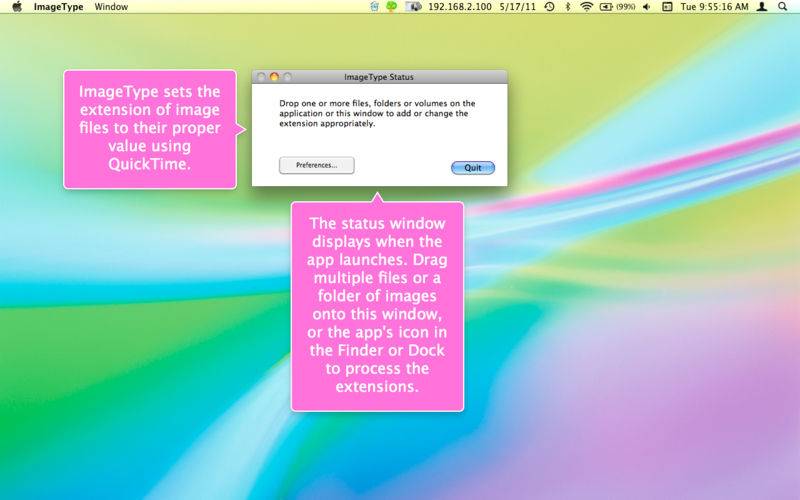Click the green tree icon in menu bar
The width and height of the screenshot is (800, 500).
click(391, 7)
